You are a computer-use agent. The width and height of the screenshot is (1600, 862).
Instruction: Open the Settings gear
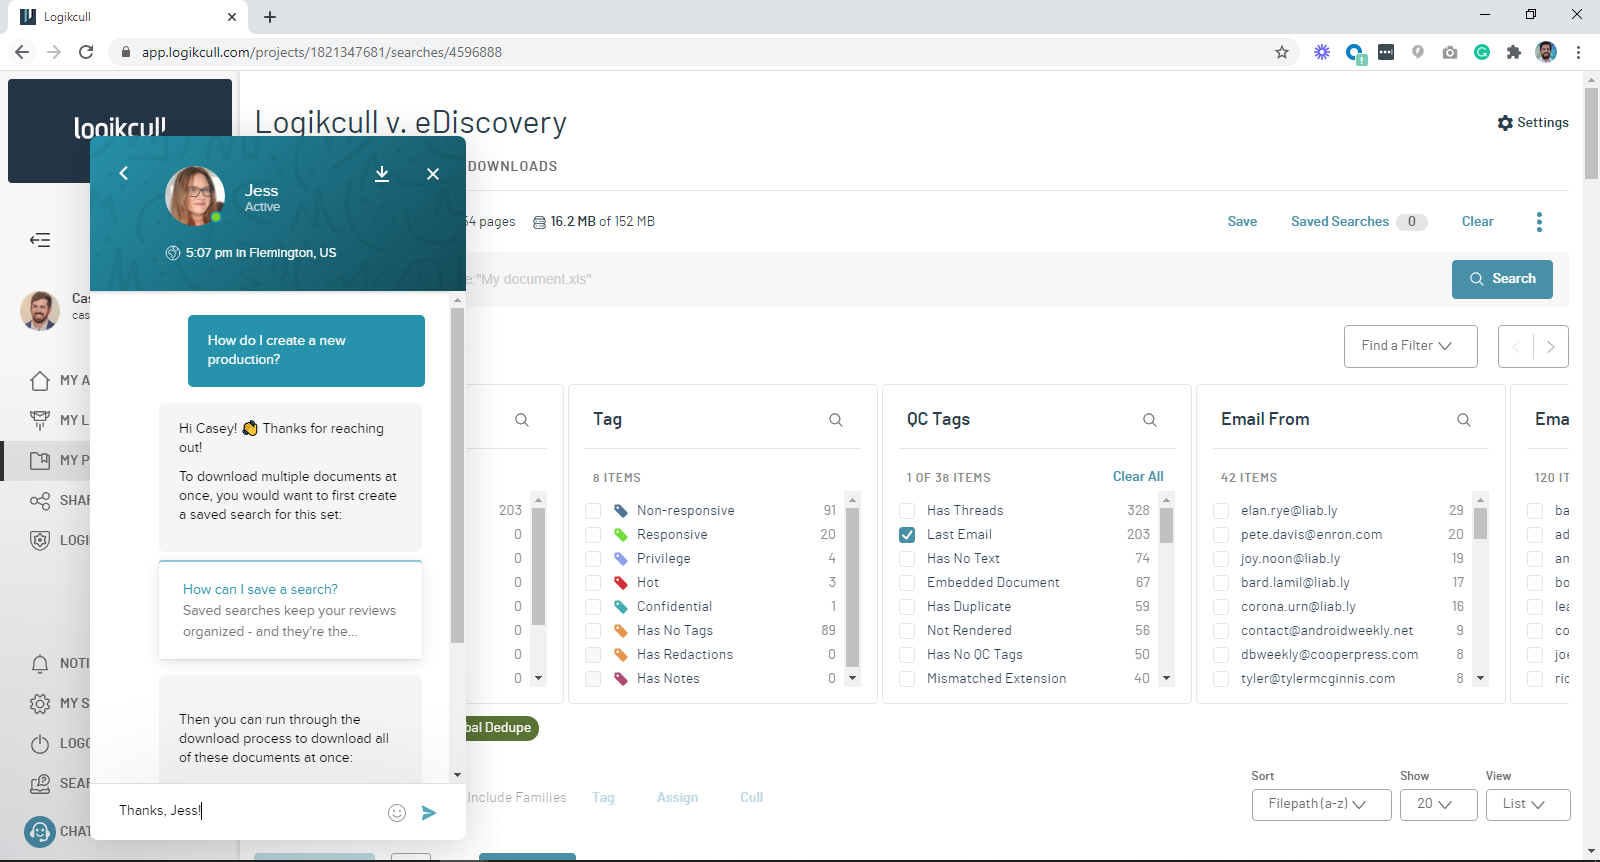(x=1533, y=123)
